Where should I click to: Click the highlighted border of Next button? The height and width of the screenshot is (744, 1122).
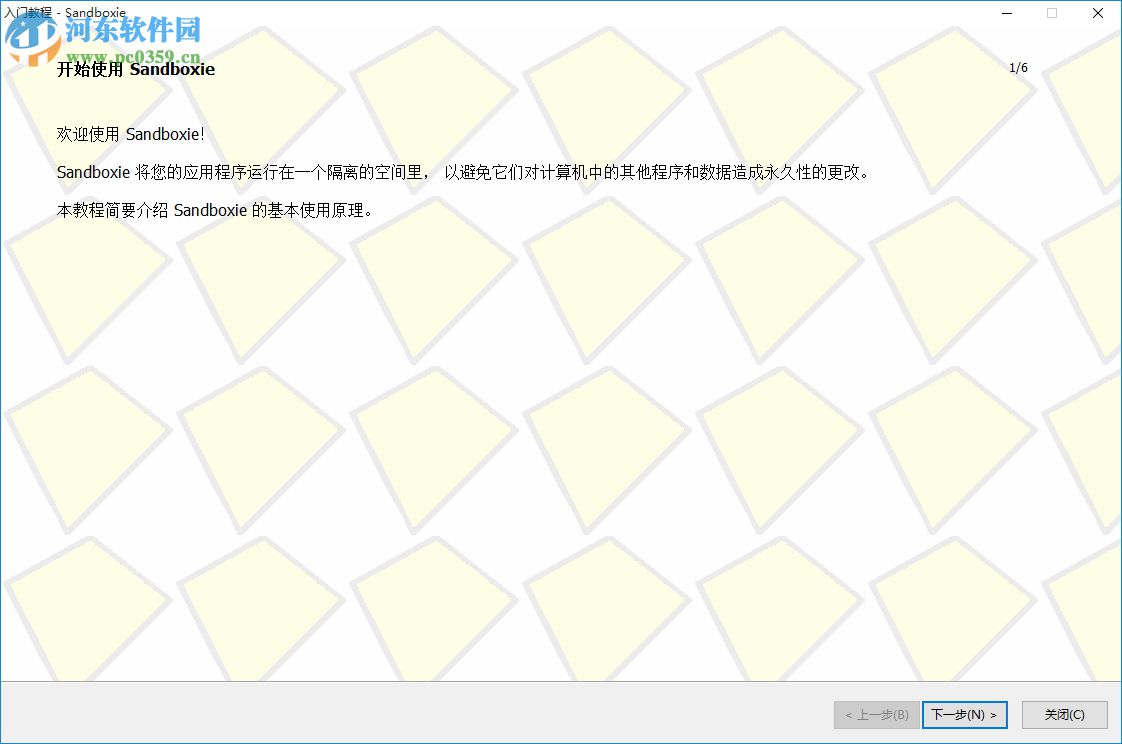963,701
